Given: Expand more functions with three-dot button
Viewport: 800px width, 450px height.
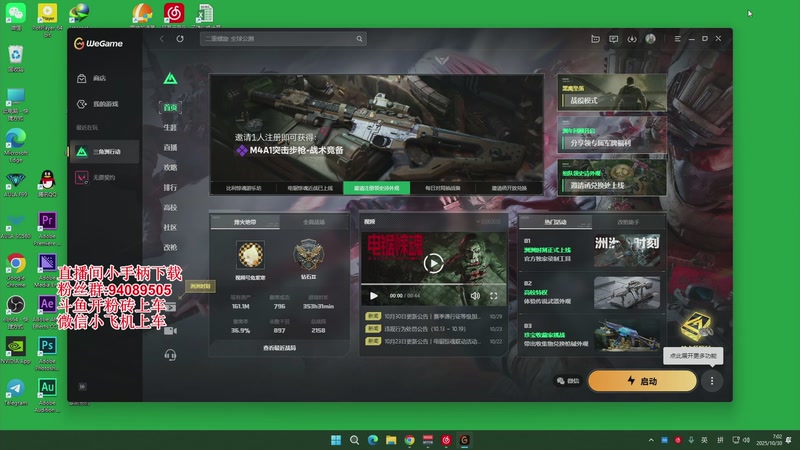Looking at the screenshot, I should click(x=712, y=381).
